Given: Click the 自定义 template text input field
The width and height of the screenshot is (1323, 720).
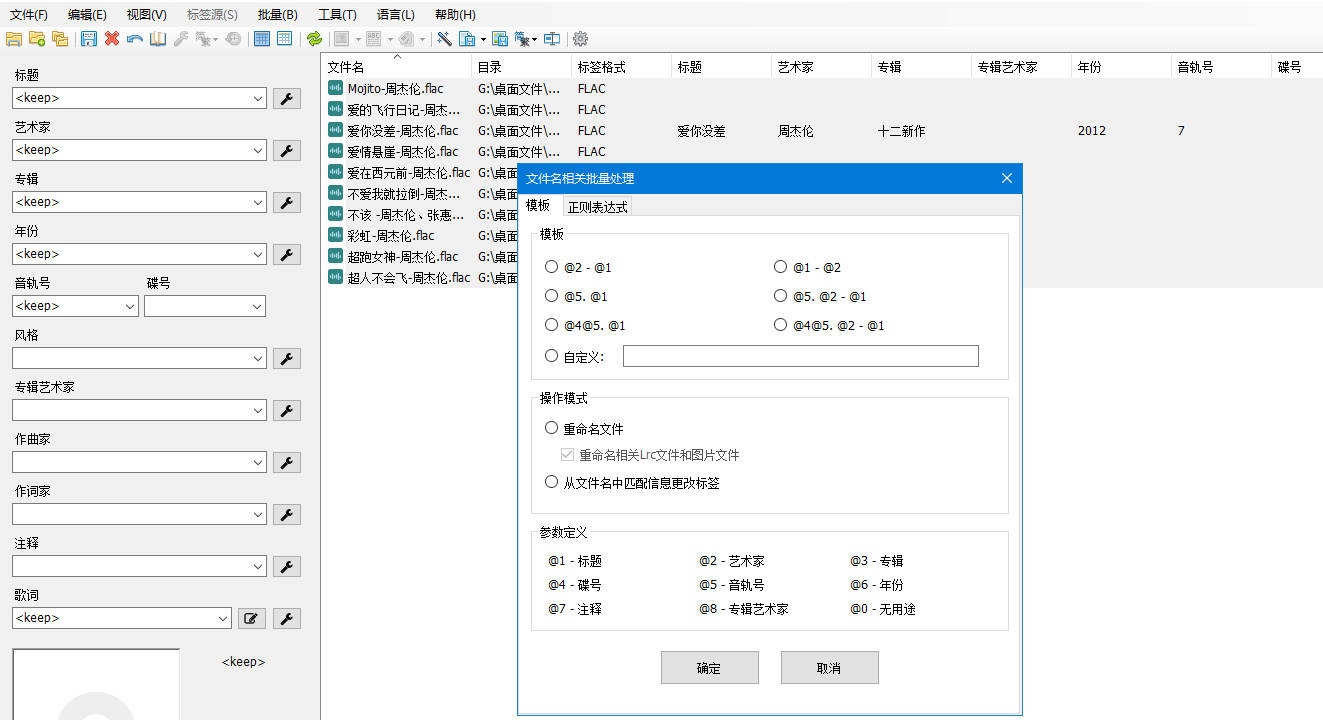Looking at the screenshot, I should tap(800, 356).
